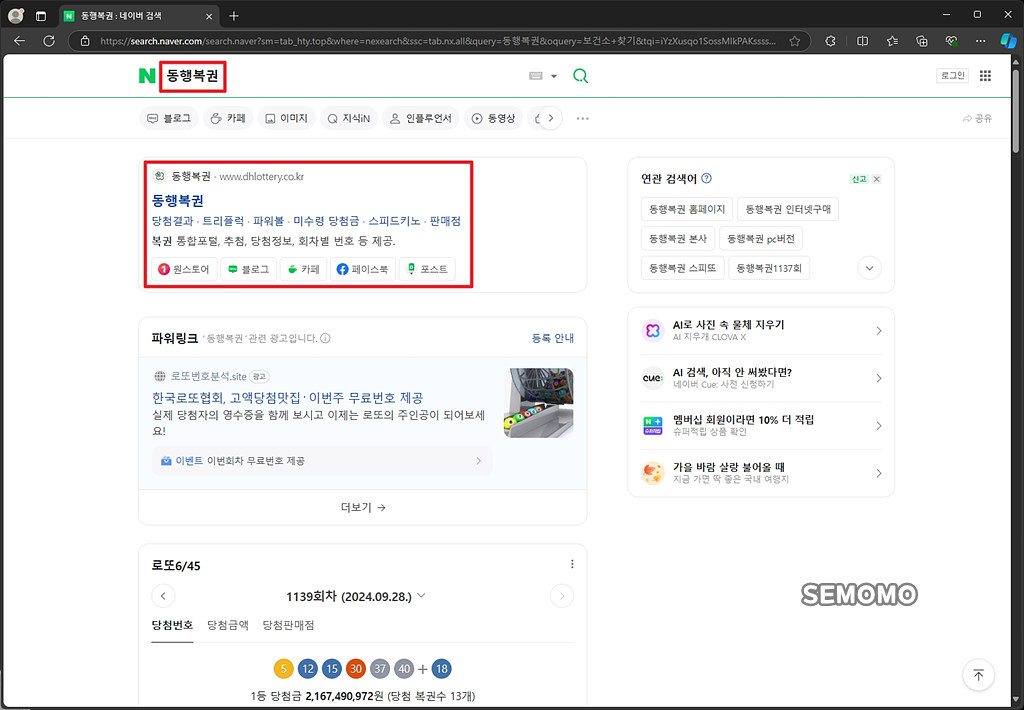Open browser essentials heart icon
The width and height of the screenshot is (1024, 710).
(952, 41)
